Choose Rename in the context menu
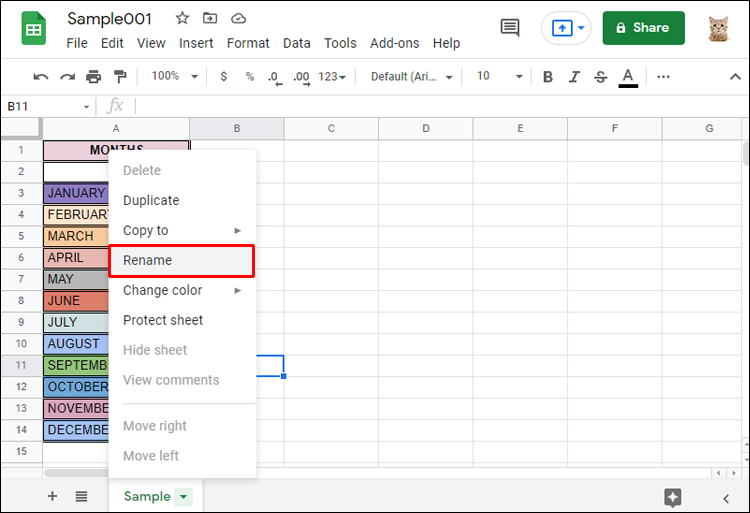The image size is (750, 513). [182, 261]
